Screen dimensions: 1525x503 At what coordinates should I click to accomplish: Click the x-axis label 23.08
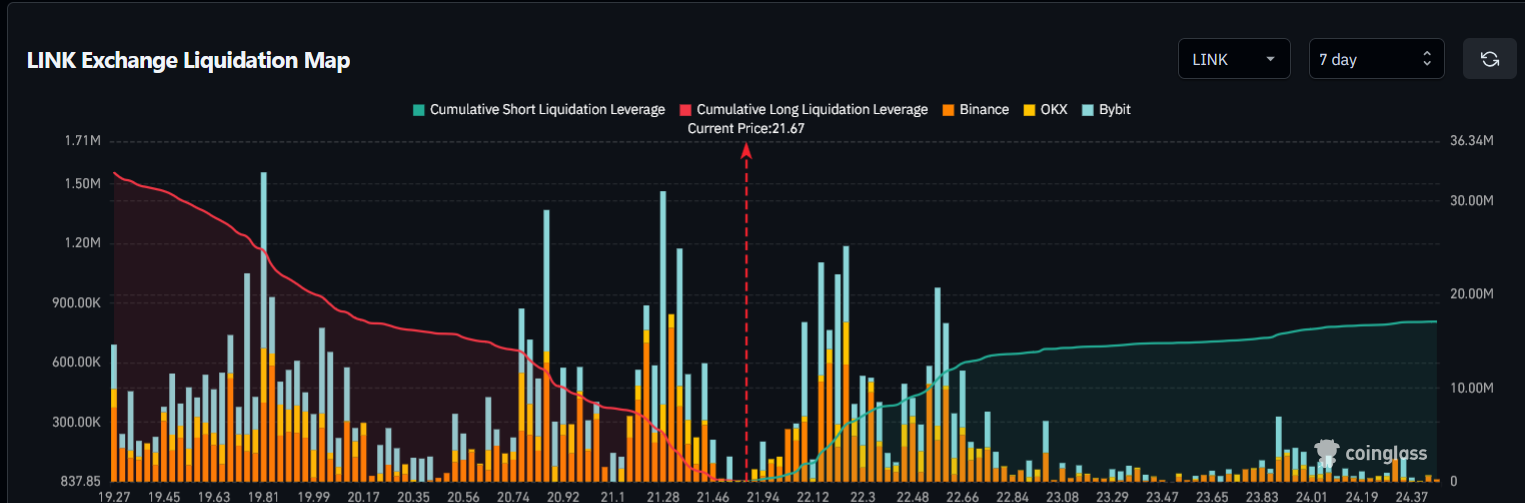[x=1062, y=496]
